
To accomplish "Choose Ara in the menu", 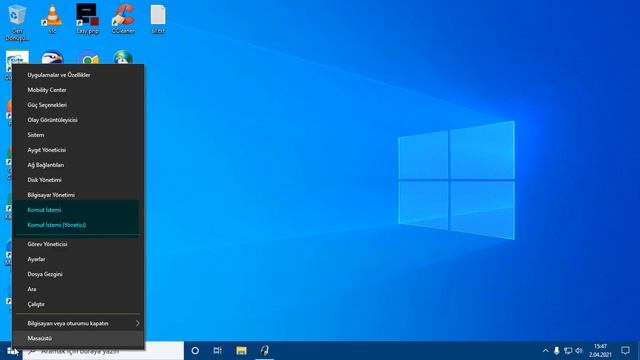I will tap(78, 289).
